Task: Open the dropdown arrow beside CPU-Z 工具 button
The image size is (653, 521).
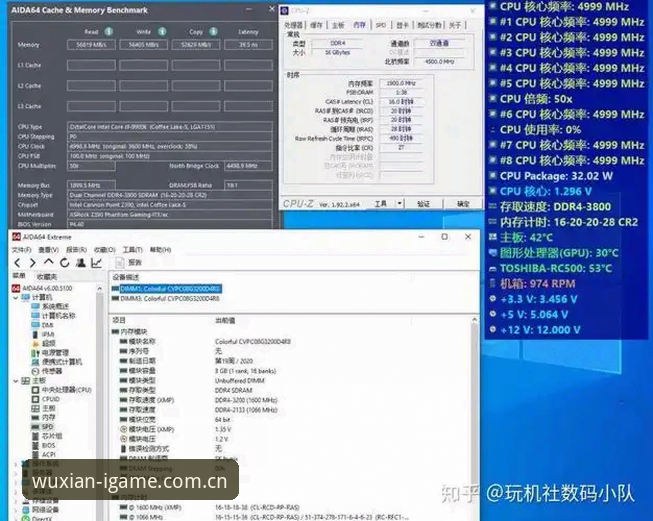Action: pos(399,204)
